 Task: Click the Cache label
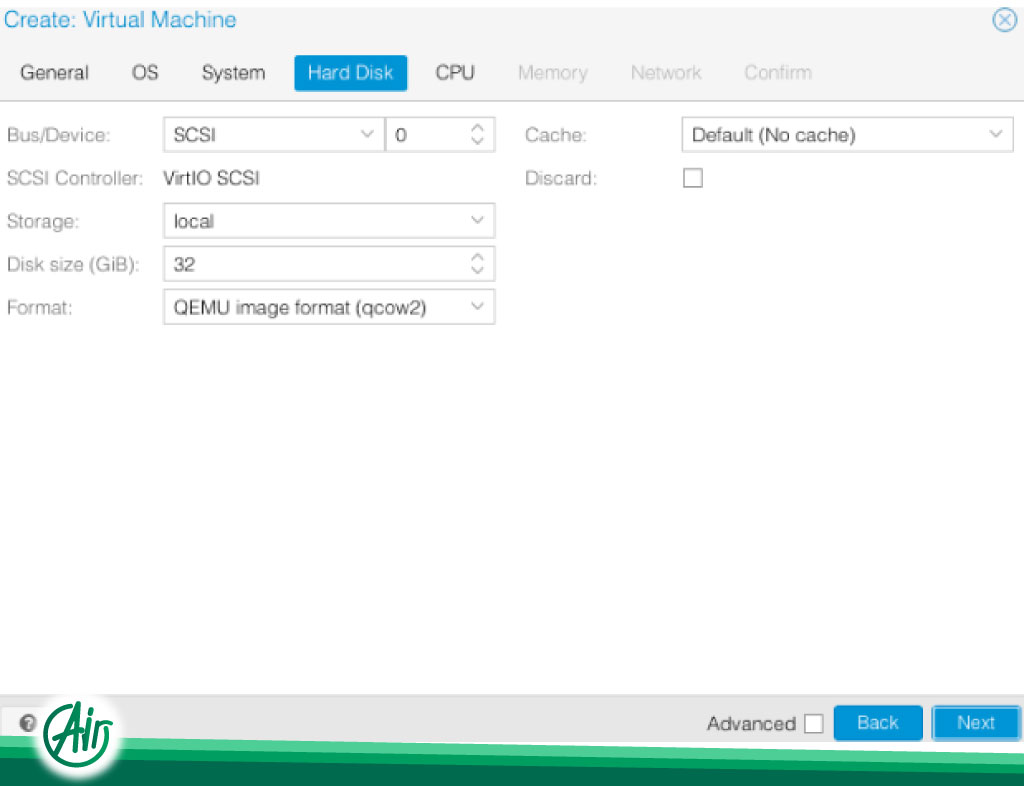(x=556, y=135)
